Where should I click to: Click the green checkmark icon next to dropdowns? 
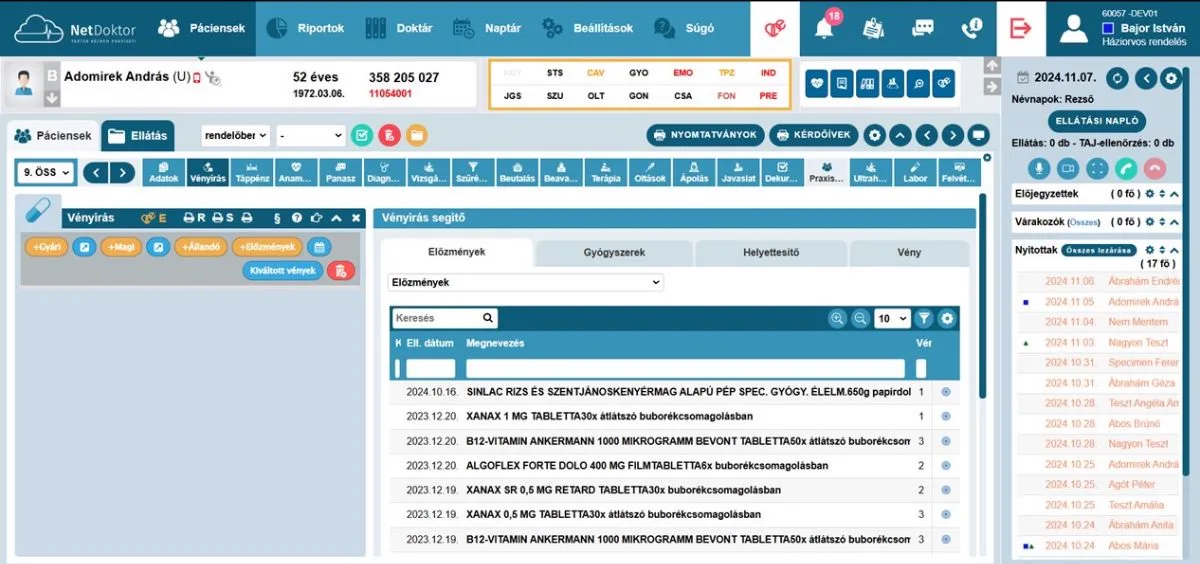(x=362, y=135)
